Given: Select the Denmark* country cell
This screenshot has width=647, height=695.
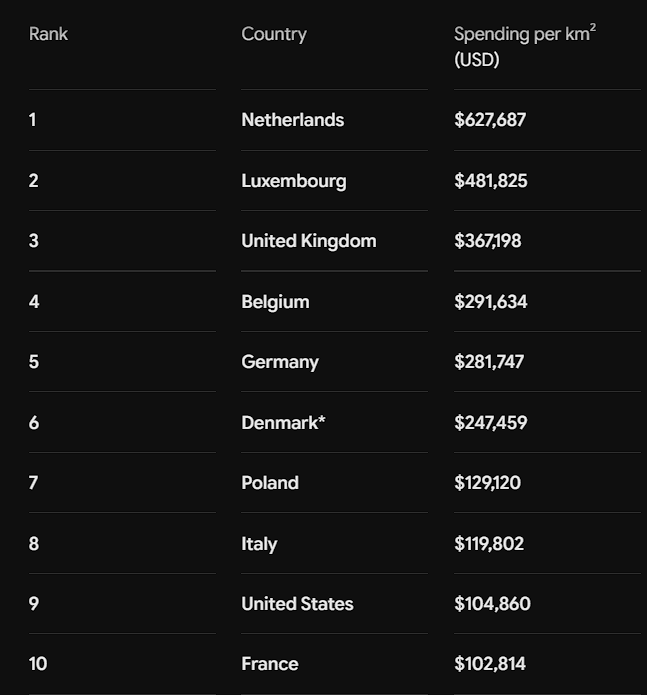Looking at the screenshot, I should click(283, 423).
